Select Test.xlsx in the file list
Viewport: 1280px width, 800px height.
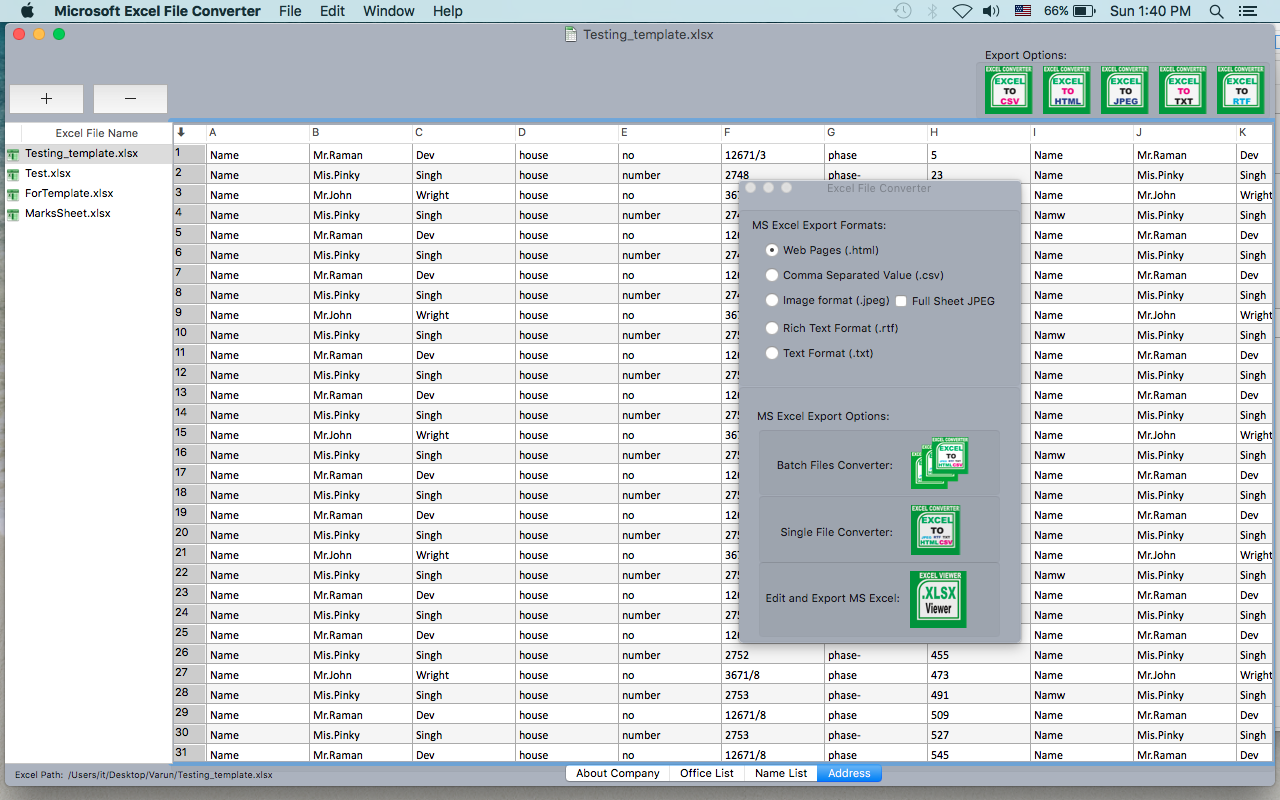pyautogui.click(x=88, y=174)
